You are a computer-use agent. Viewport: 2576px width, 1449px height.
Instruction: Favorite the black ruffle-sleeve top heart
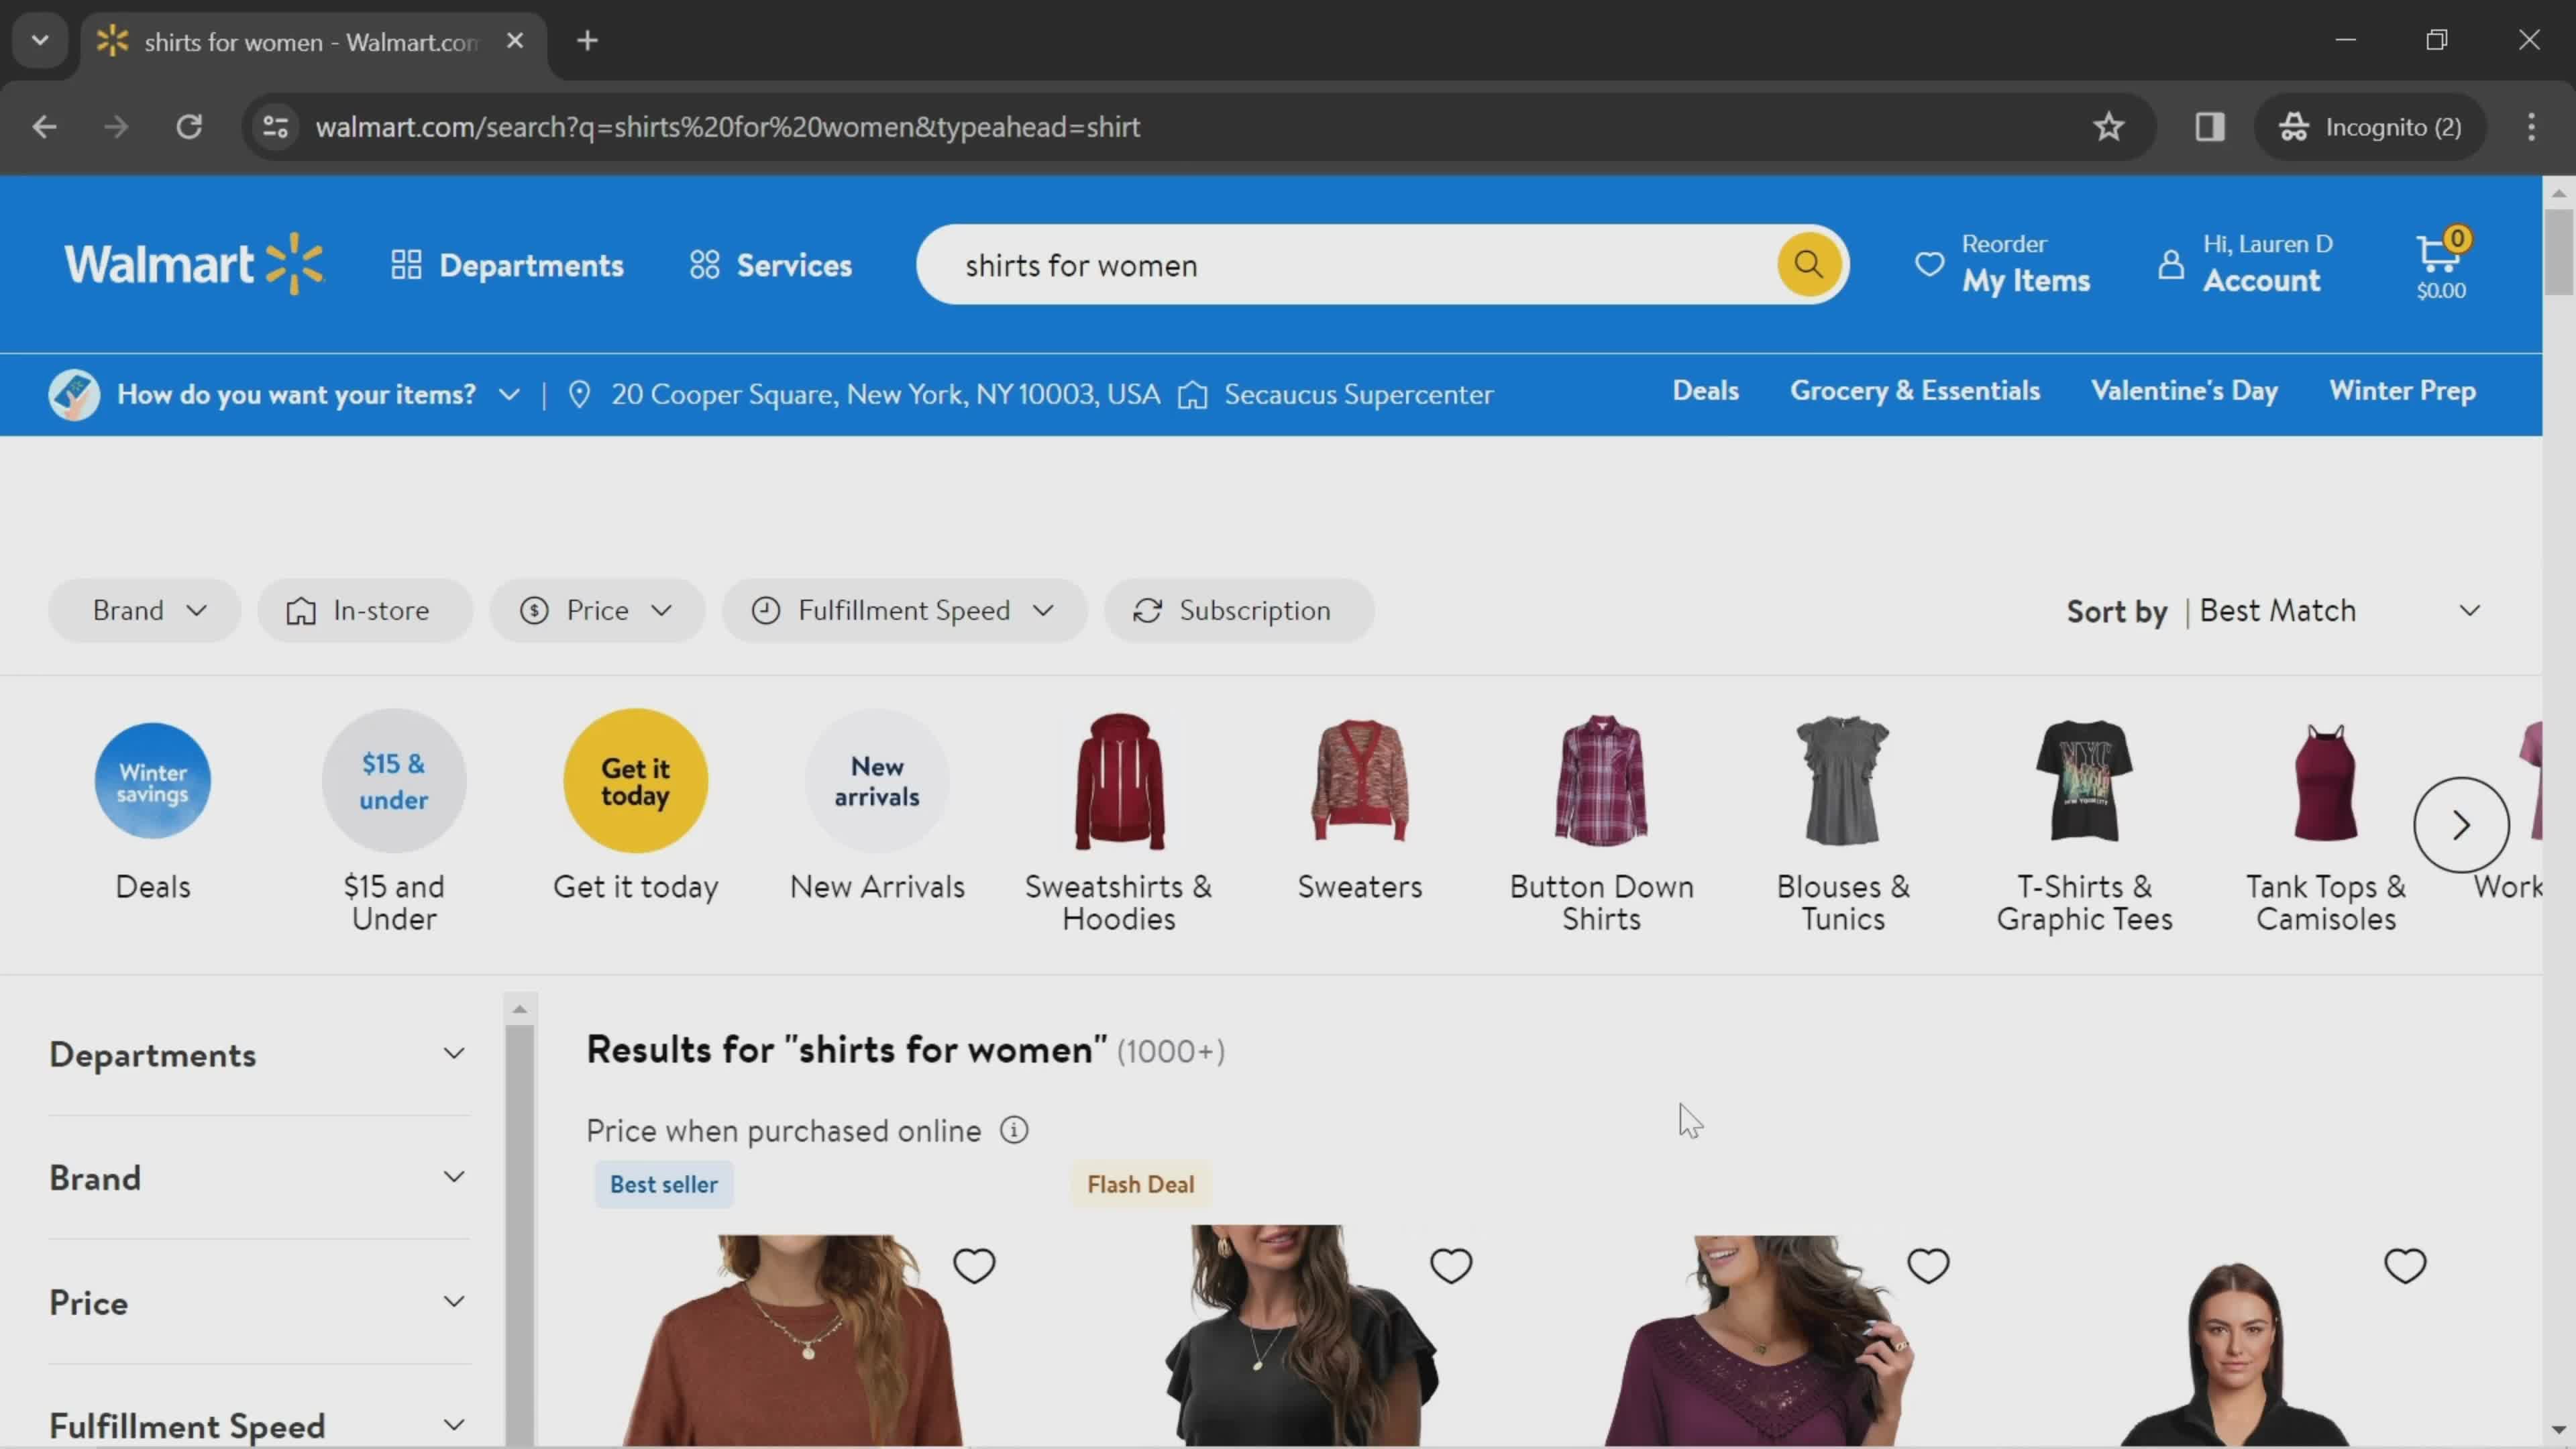[x=1451, y=1266]
